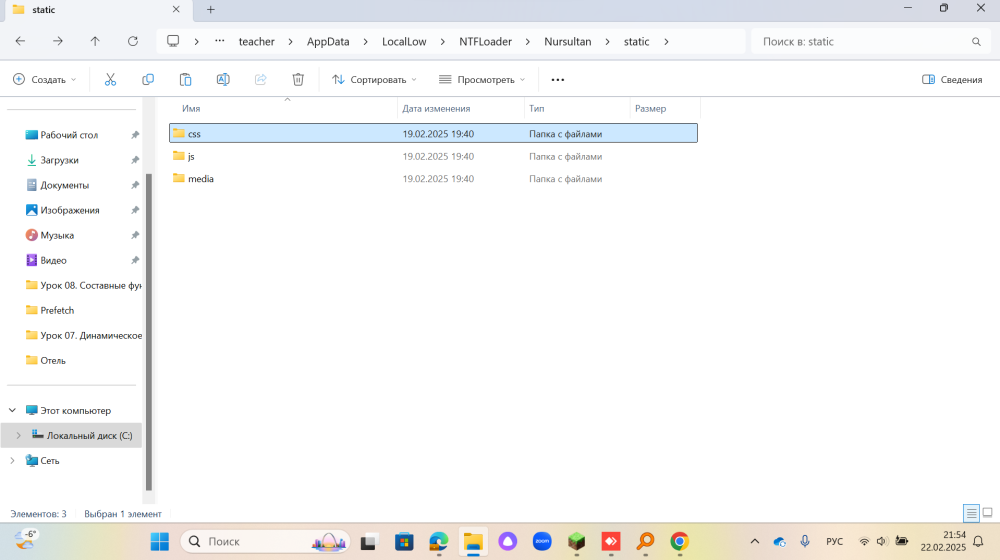The width and height of the screenshot is (1000, 560).
Task: Open Microsoft Edge from taskbar
Action: tap(438, 542)
